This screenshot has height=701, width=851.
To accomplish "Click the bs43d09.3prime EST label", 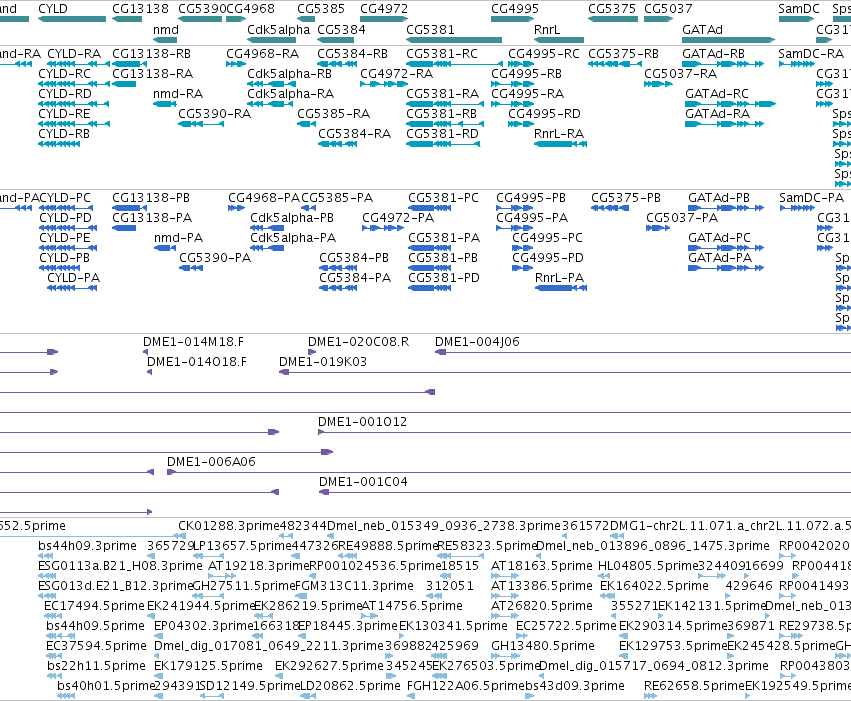I will [x=575, y=686].
